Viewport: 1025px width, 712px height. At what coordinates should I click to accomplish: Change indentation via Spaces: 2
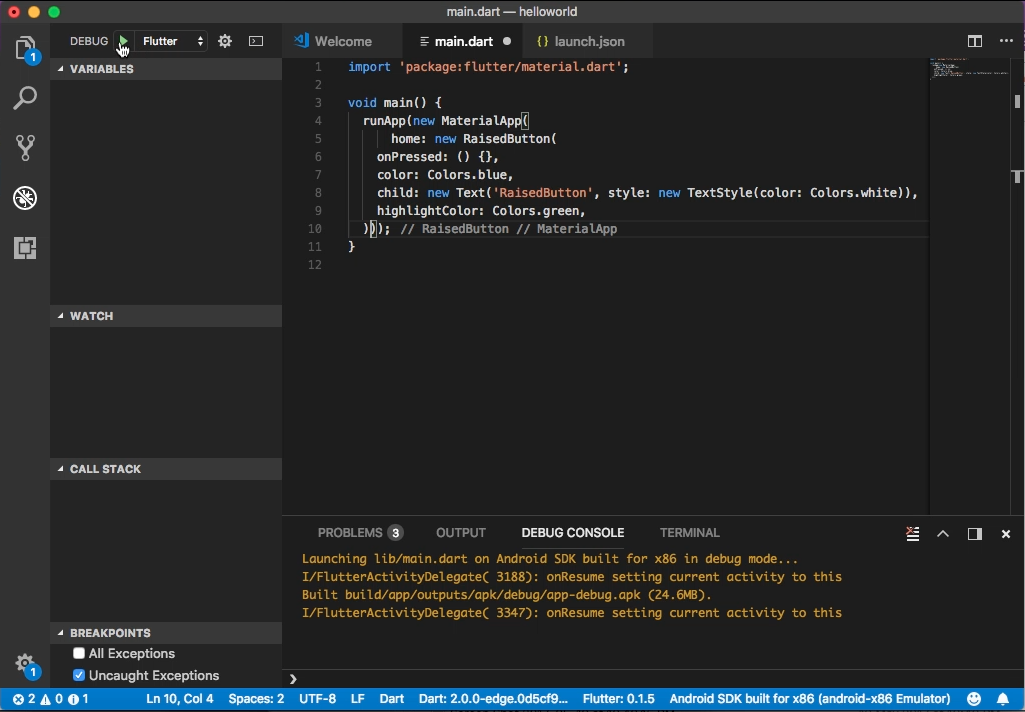256,699
